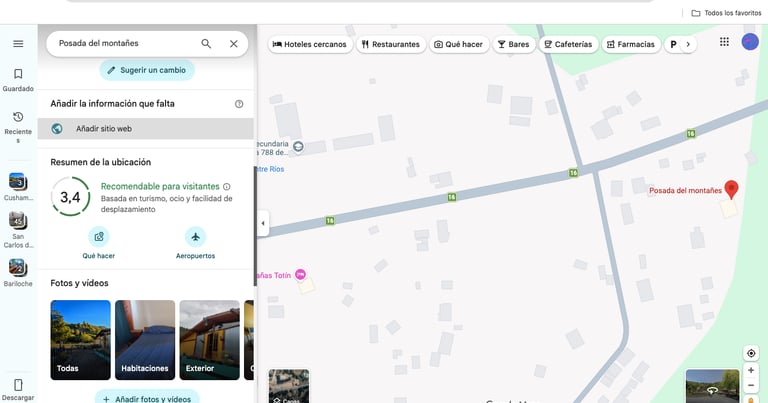
Task: Click the Posada del montañes map label
Action: pos(685,190)
